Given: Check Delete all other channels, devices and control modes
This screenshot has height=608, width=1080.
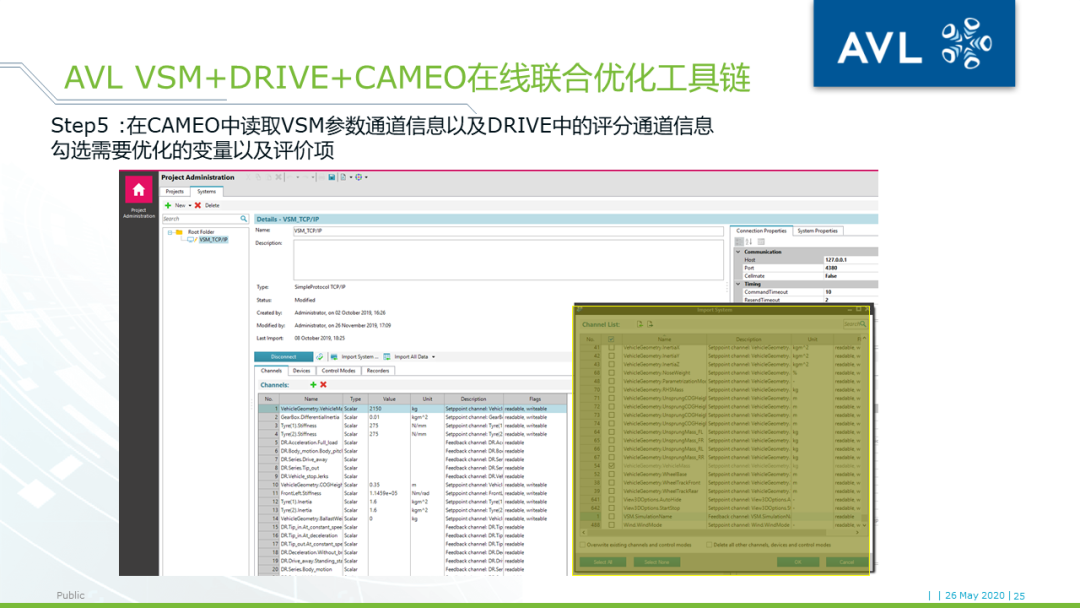Looking at the screenshot, I should click(708, 544).
